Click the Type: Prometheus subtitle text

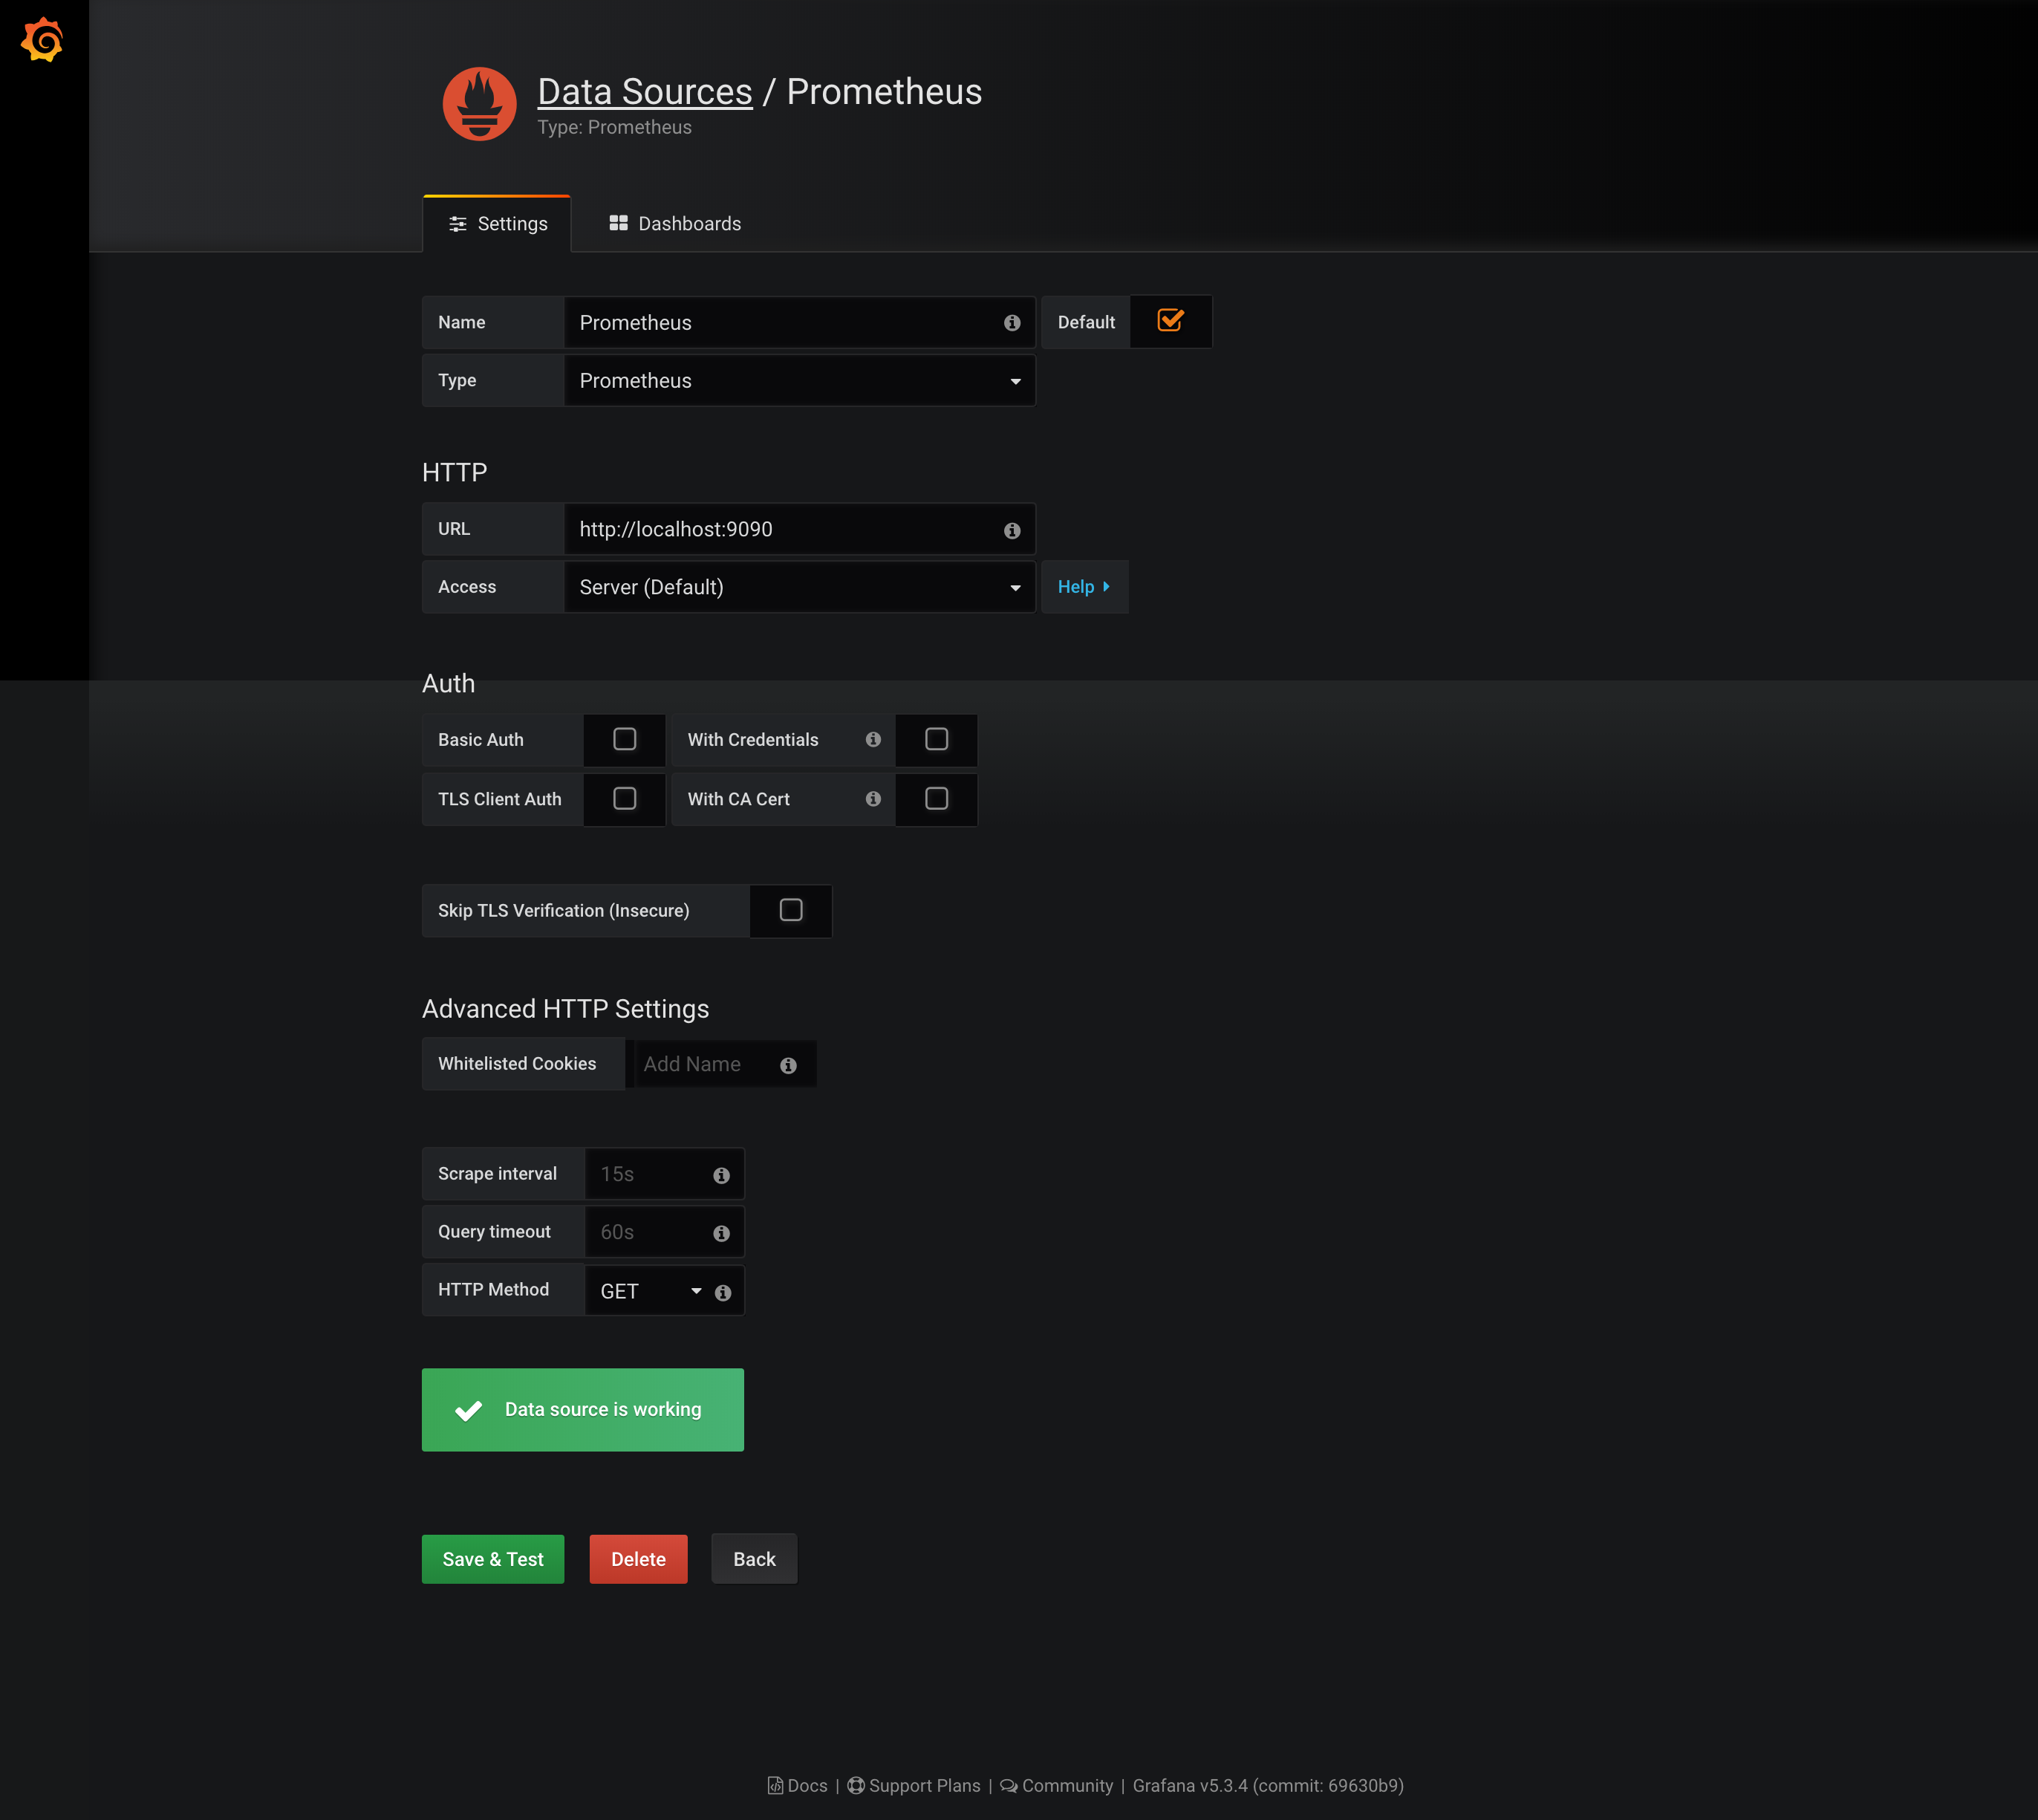[614, 127]
